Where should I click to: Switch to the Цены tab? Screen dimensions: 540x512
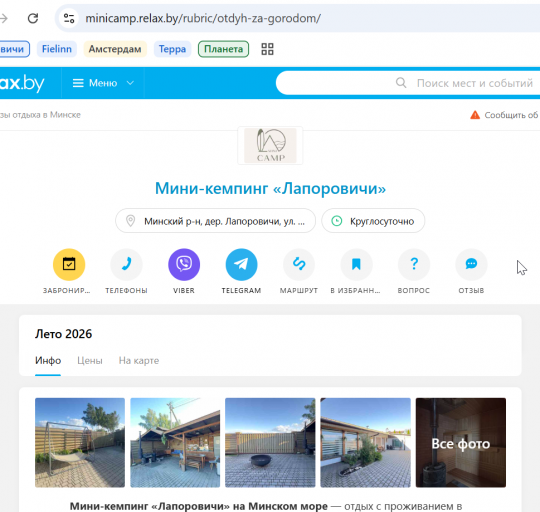(x=90, y=361)
